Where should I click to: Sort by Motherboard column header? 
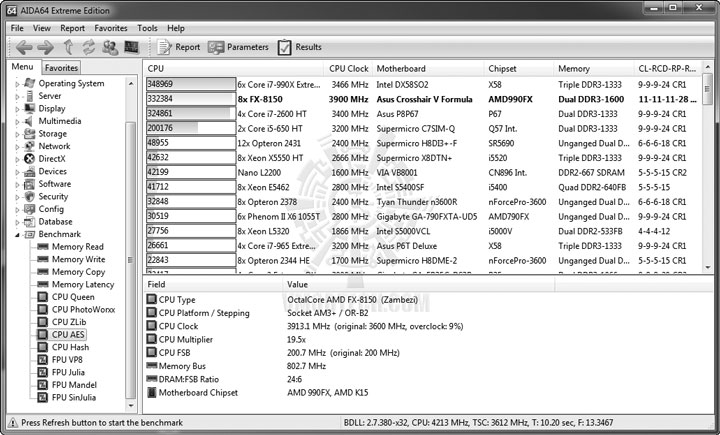427,68
